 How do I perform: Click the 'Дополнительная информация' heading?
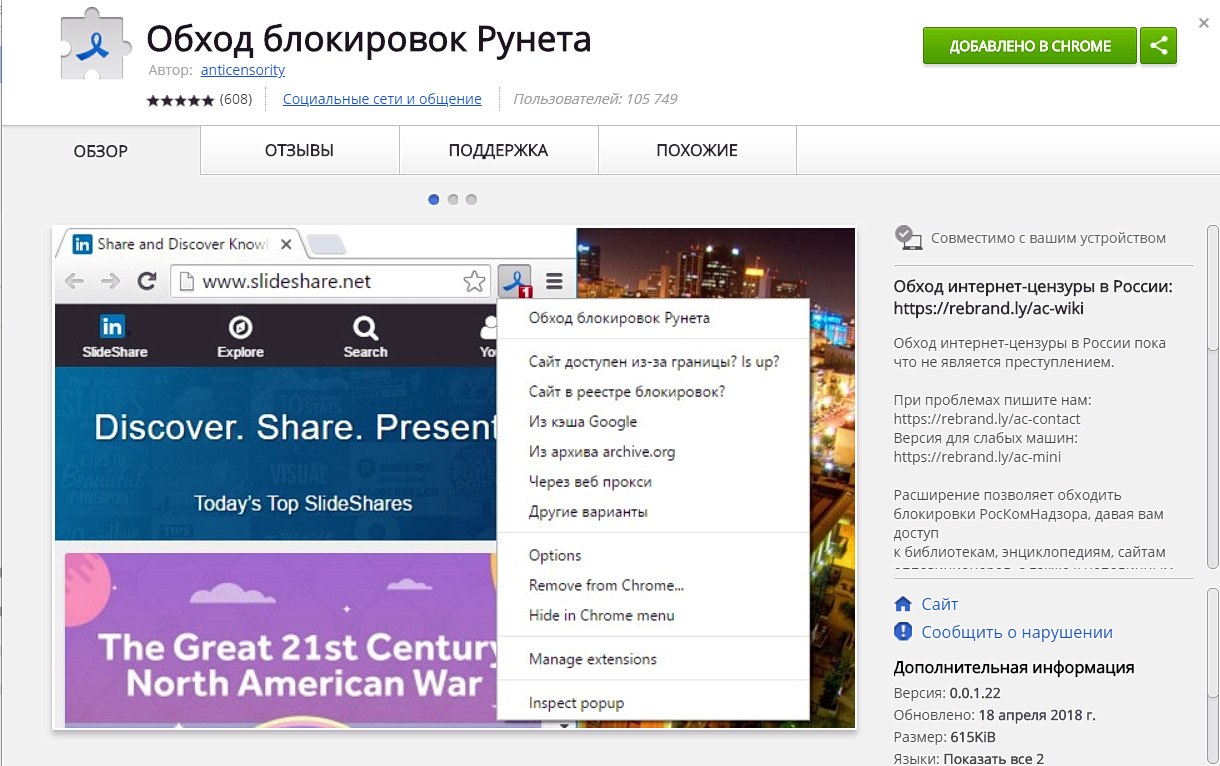[1013, 667]
